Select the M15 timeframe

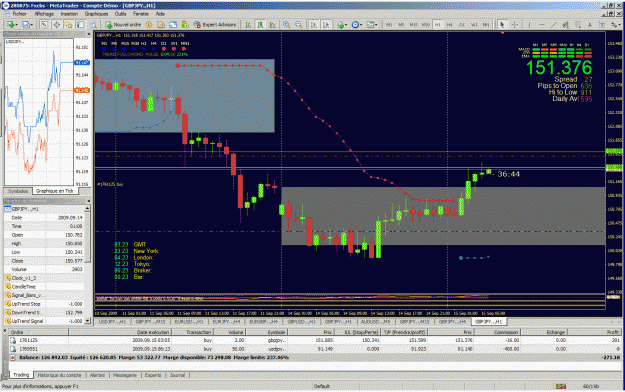click(413, 25)
